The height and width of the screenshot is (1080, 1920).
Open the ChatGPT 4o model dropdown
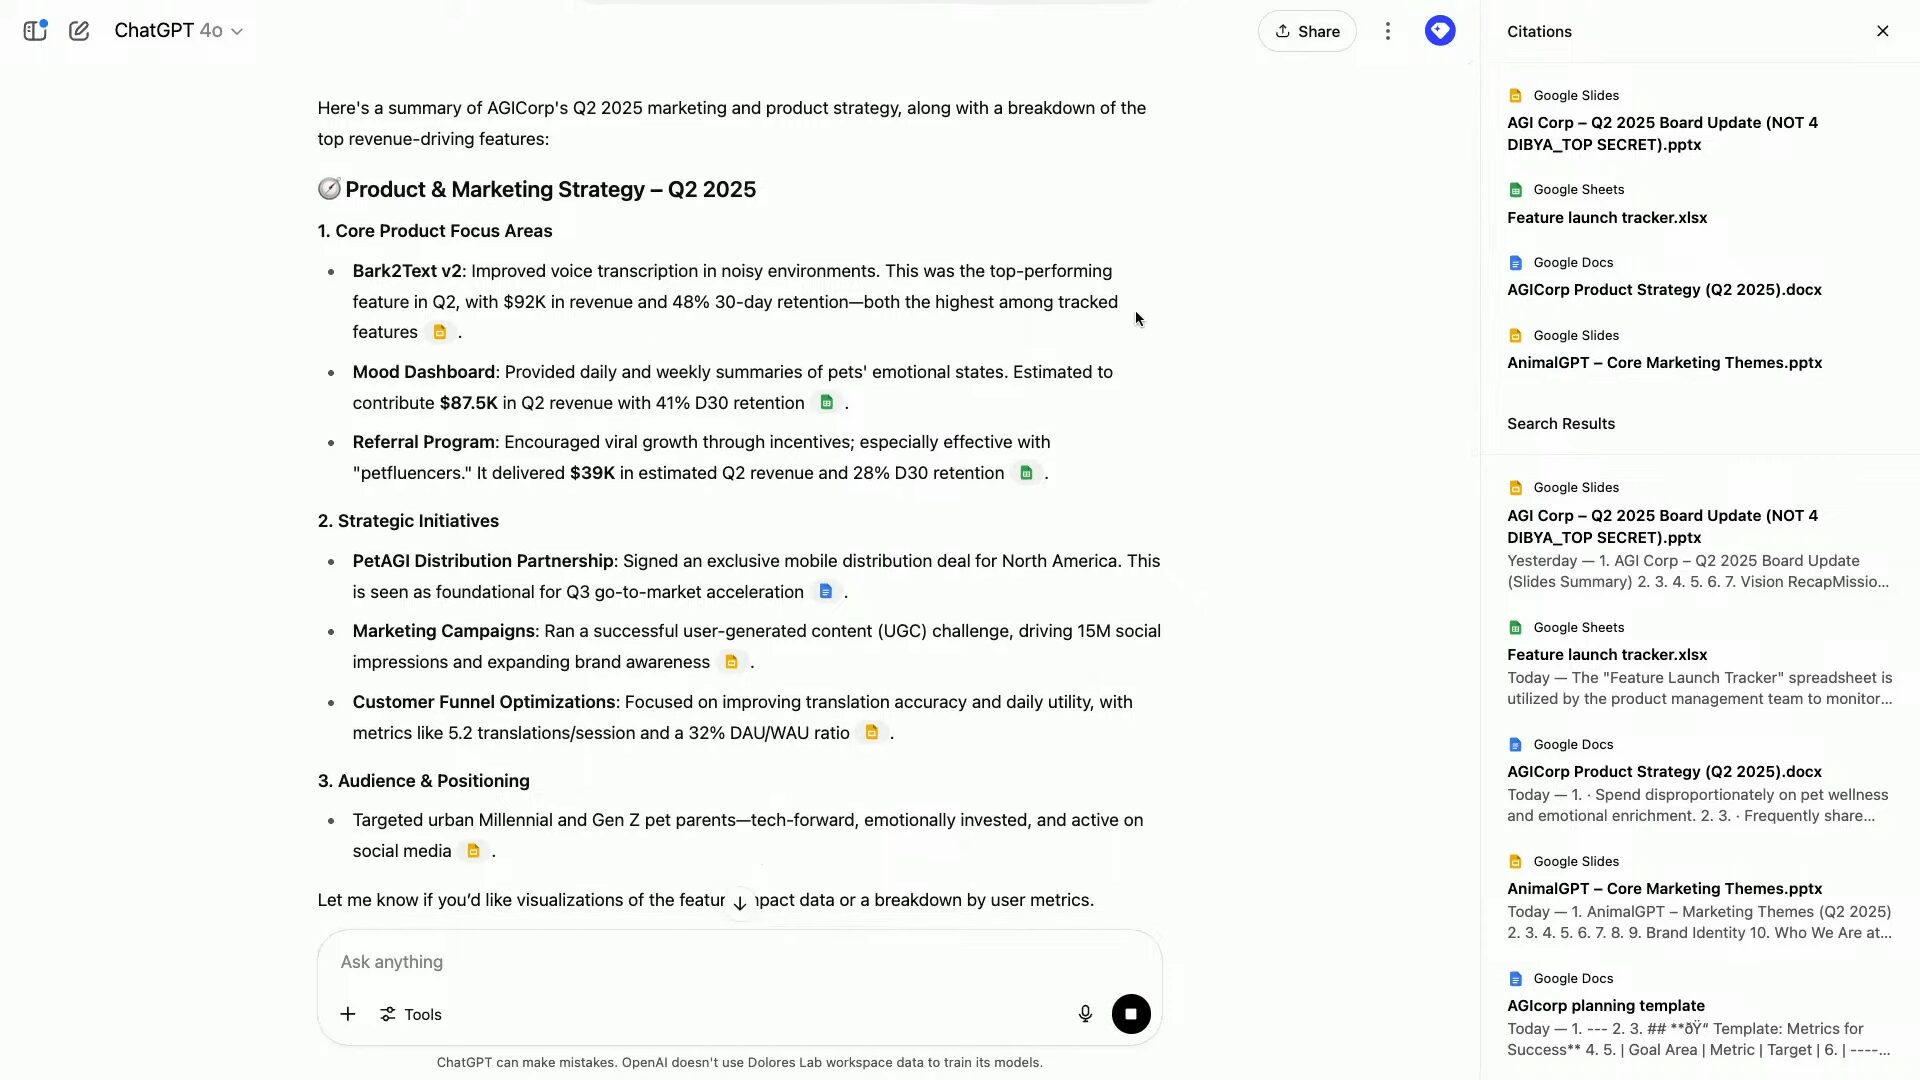point(178,31)
